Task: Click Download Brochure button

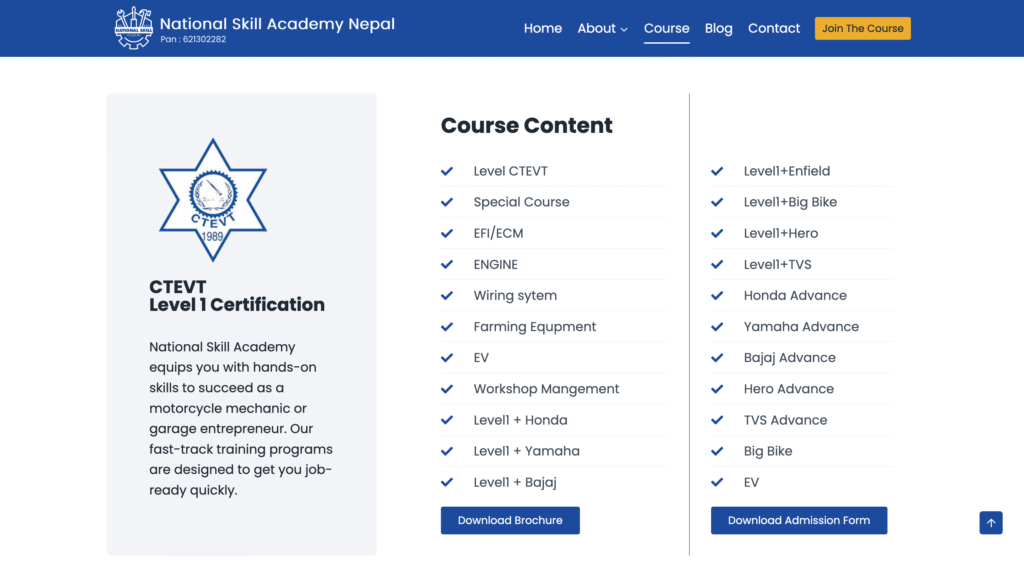Action: [510, 520]
